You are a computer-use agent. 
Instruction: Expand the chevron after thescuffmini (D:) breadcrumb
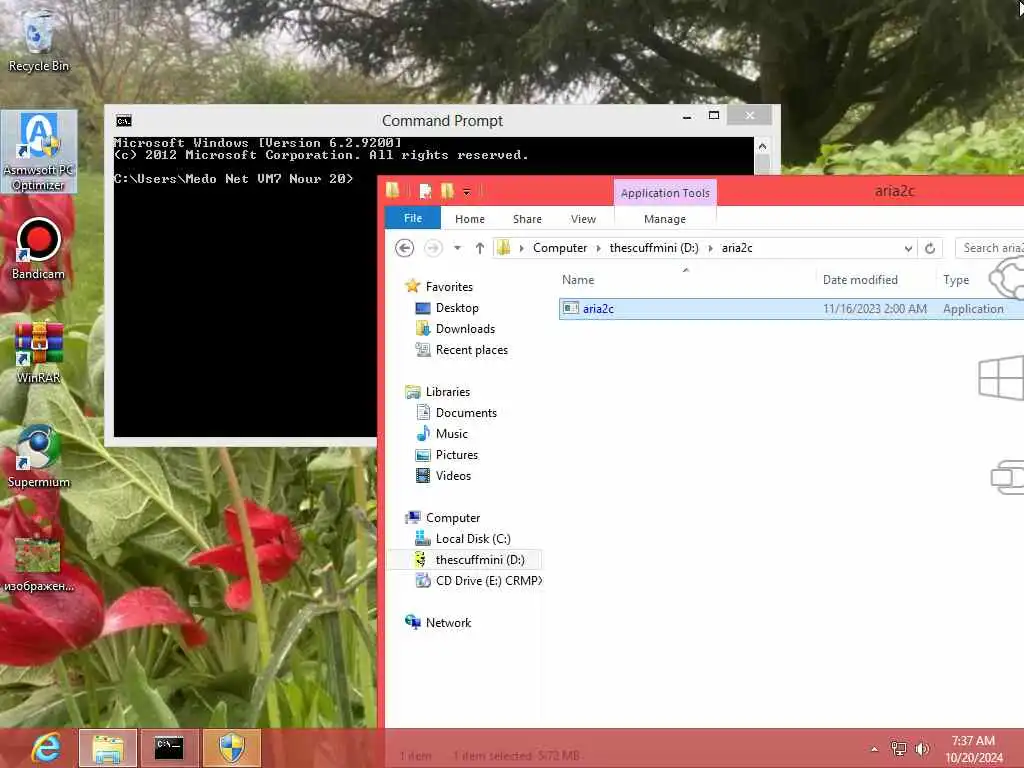point(710,248)
